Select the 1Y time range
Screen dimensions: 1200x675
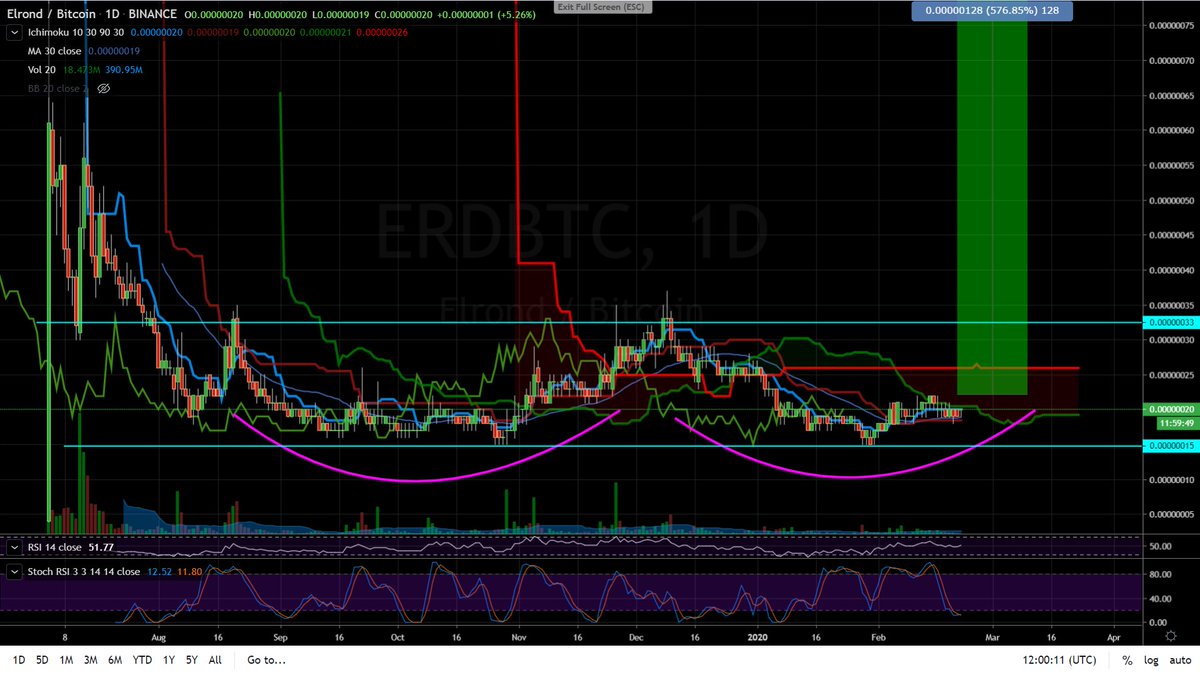click(169, 660)
